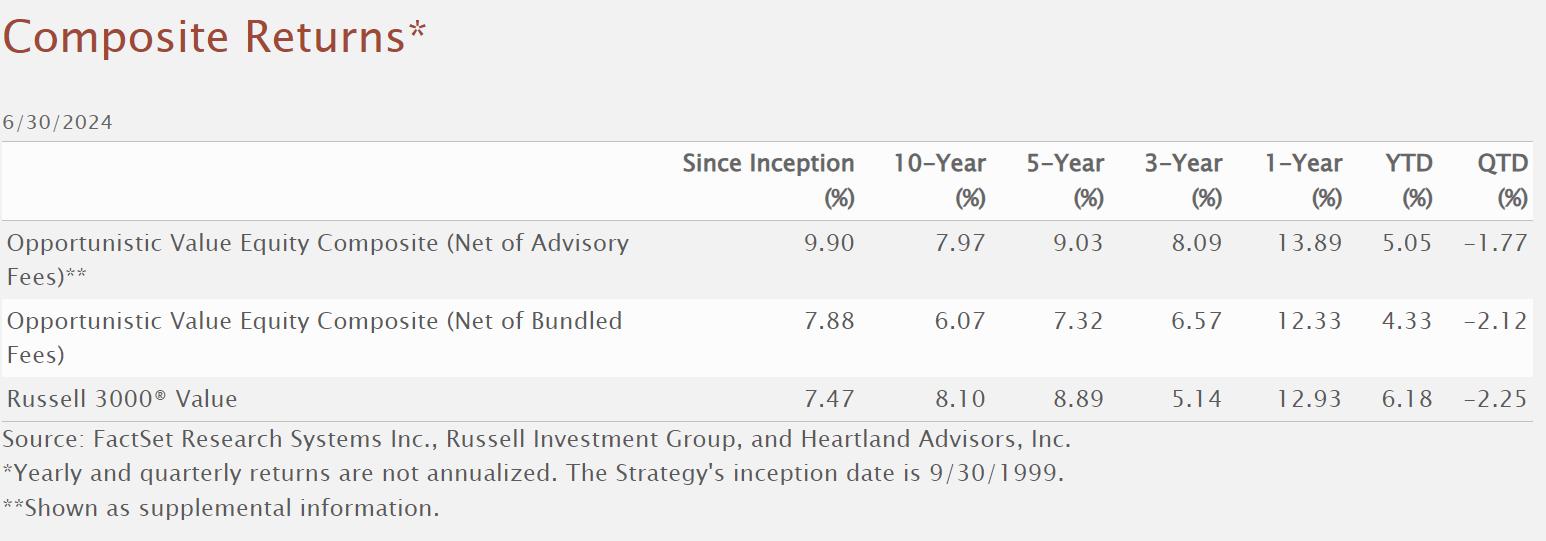Click the 6/30/2024 date label
Image resolution: width=1546 pixels, height=541 pixels.
pyautogui.click(x=58, y=123)
